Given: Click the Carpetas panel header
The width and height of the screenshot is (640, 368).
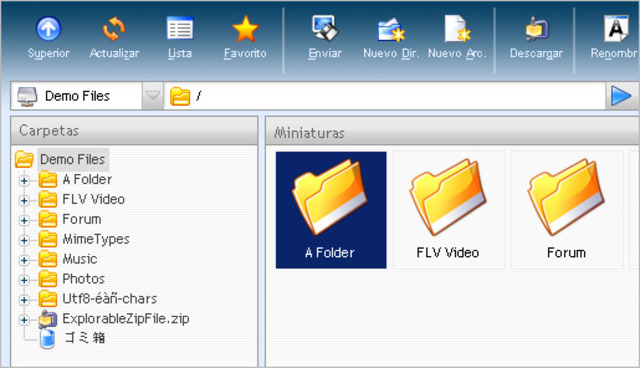Looking at the screenshot, I should point(134,131).
